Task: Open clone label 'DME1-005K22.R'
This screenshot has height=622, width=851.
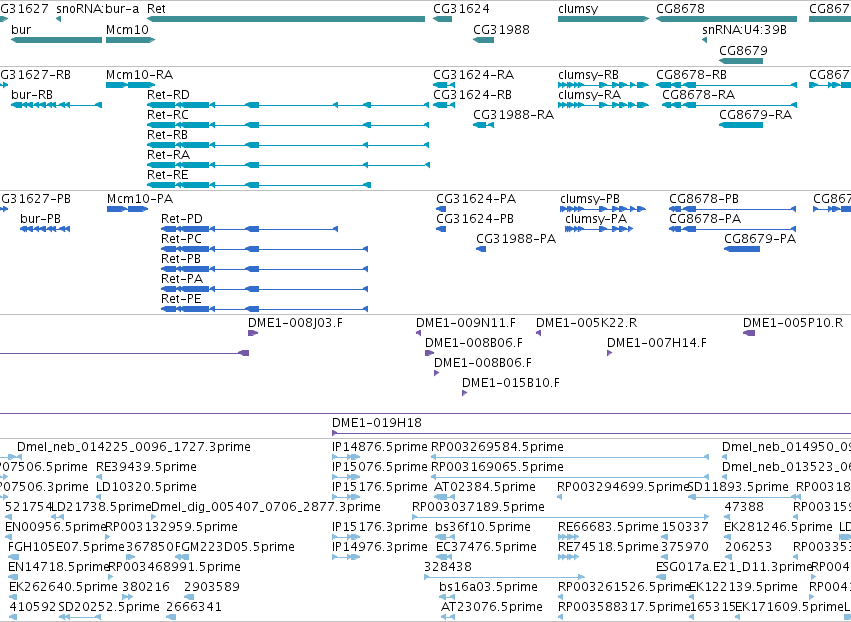Action: 587,322
